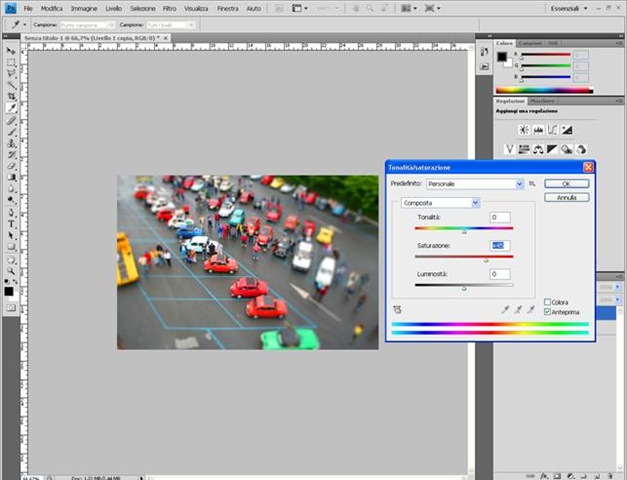The width and height of the screenshot is (627, 480).
Task: Open the Immagine menu
Action: [84, 8]
